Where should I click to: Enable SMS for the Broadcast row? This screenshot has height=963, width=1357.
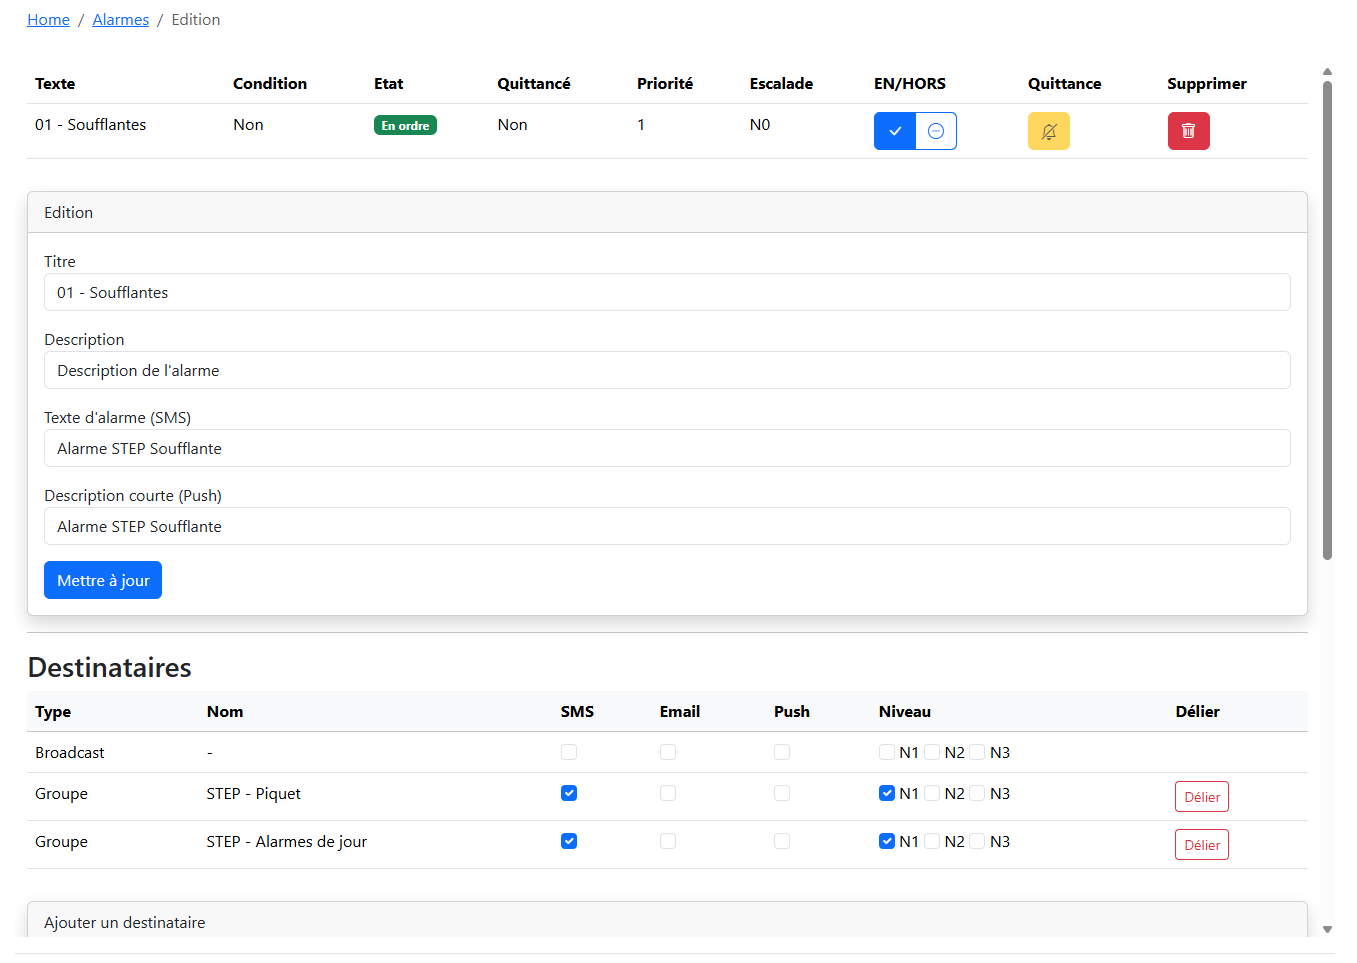coord(569,752)
